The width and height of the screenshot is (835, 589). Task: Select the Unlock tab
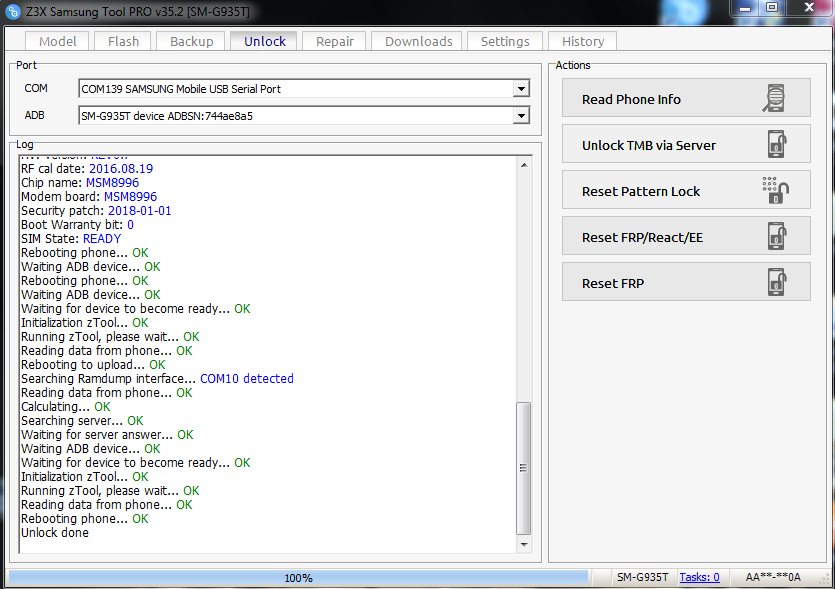coord(265,41)
